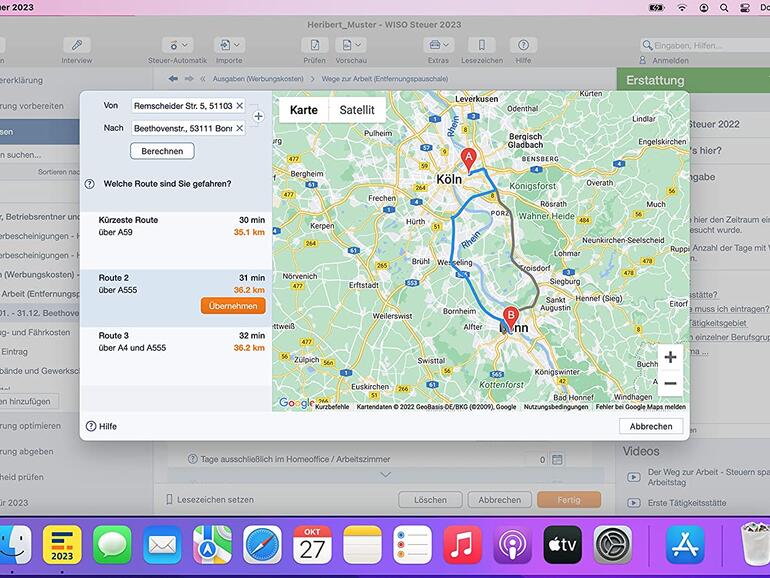
Task: Clear the Nach address field
Action: coord(240,128)
